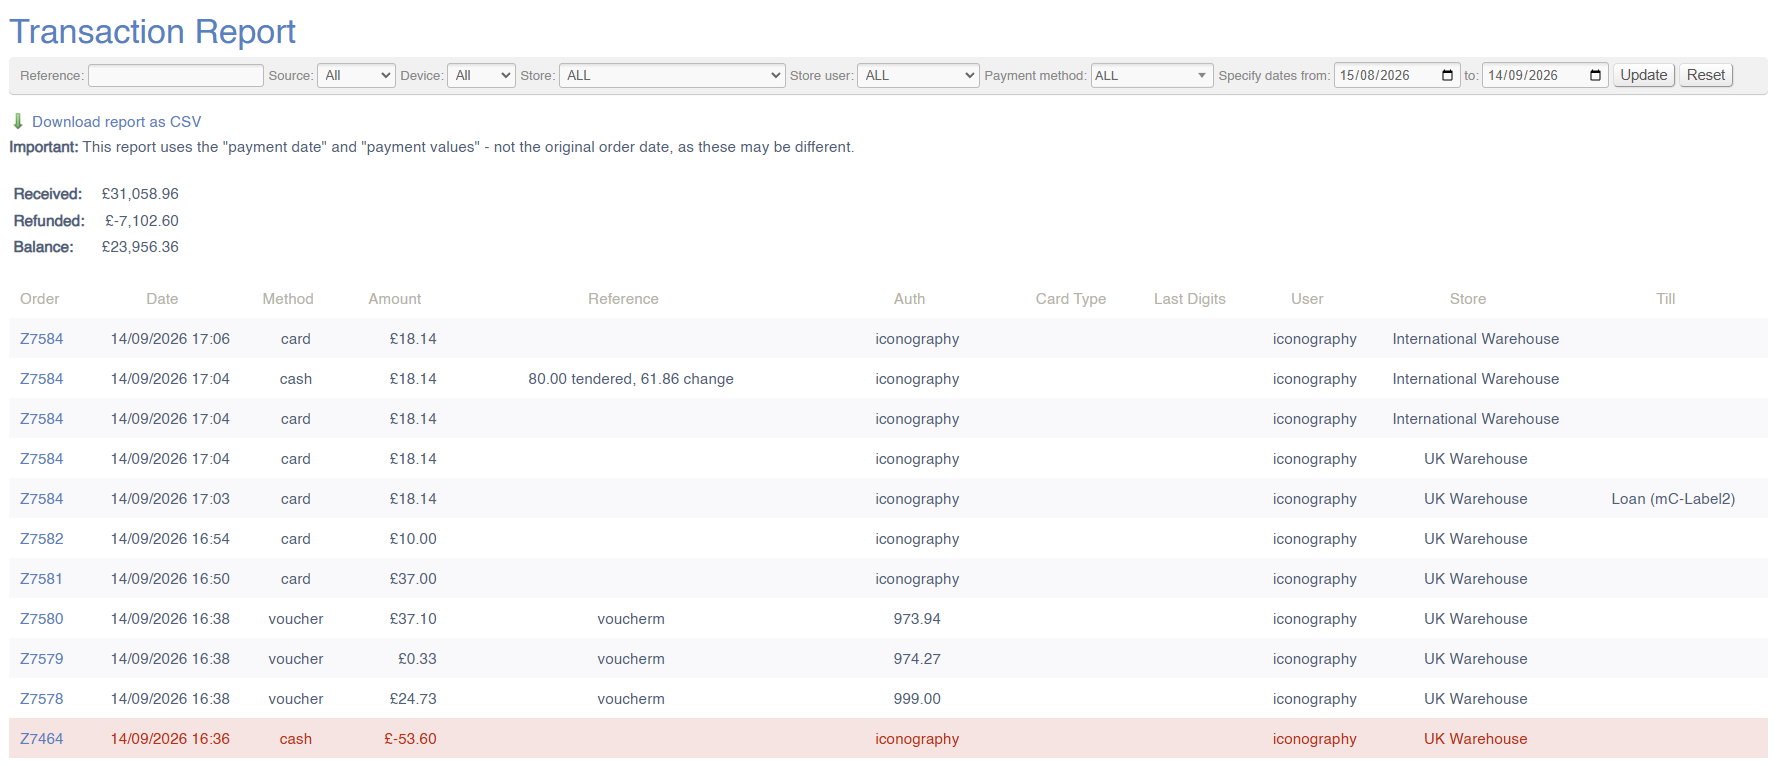
Task: Click the auth value 973.94
Action: point(917,618)
